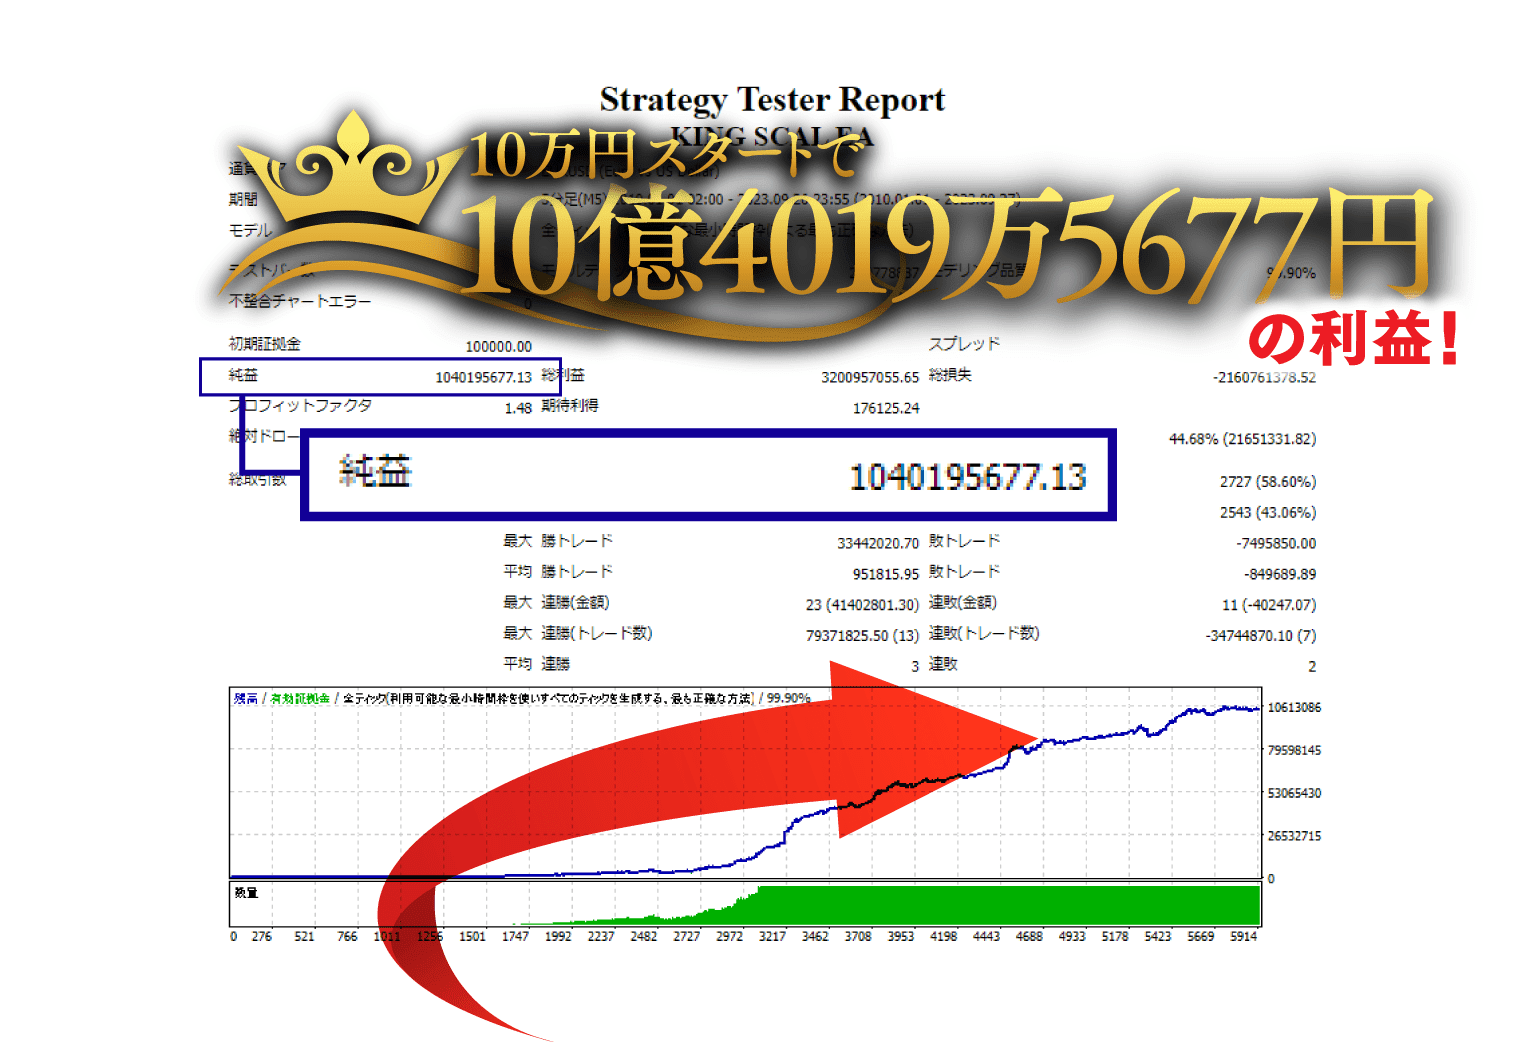This screenshot has width=1536, height=1042.
Task: Click the 期待利得 value 176125.24
Action: [885, 408]
